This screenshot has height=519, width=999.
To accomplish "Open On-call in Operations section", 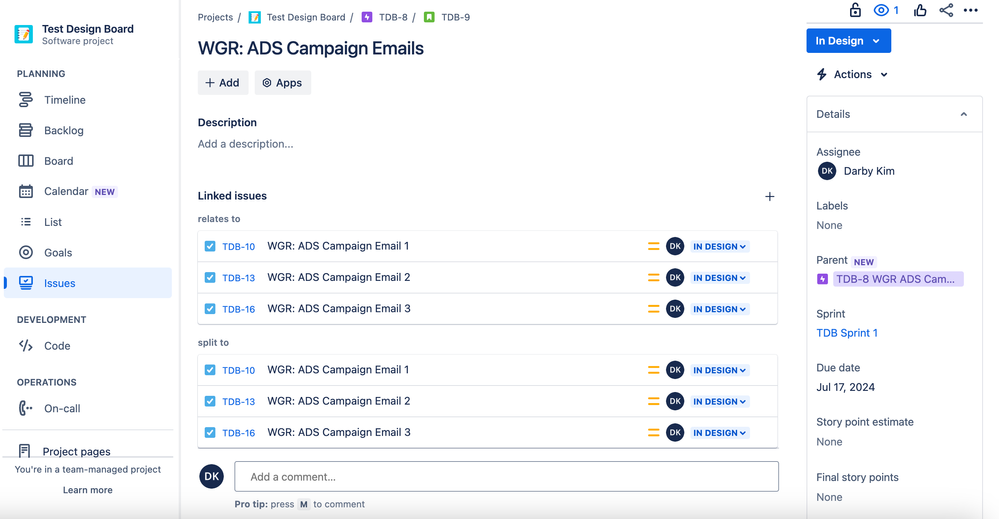I will [x=88, y=408].
